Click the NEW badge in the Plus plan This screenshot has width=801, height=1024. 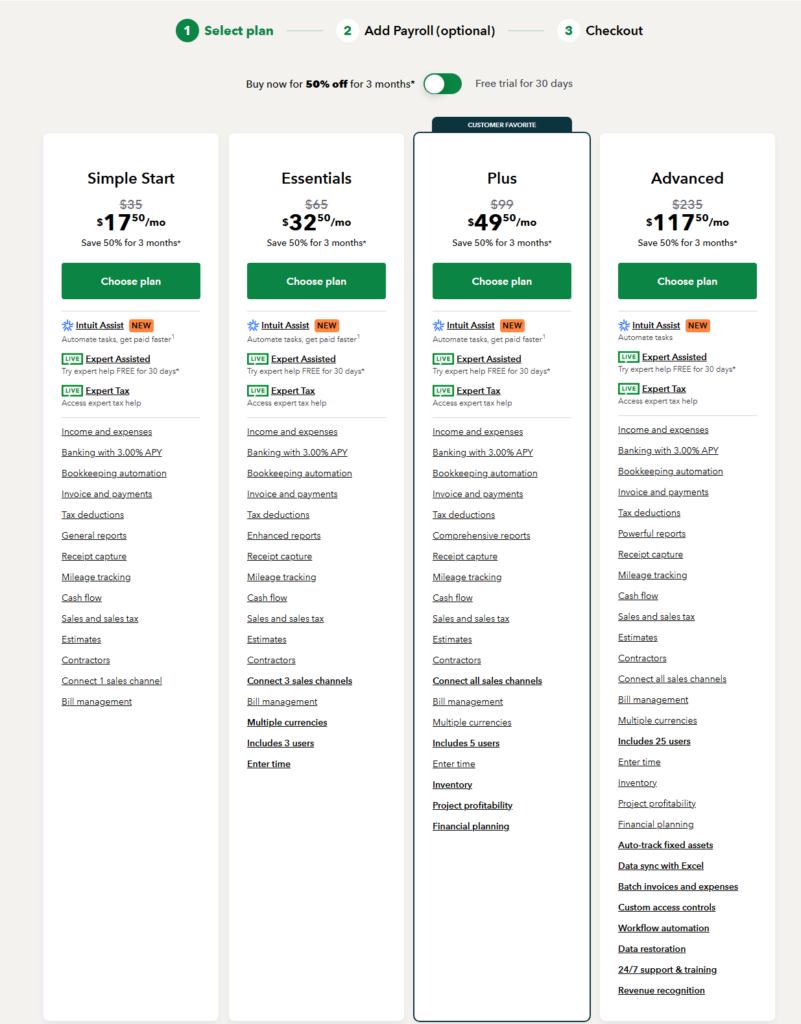512,326
